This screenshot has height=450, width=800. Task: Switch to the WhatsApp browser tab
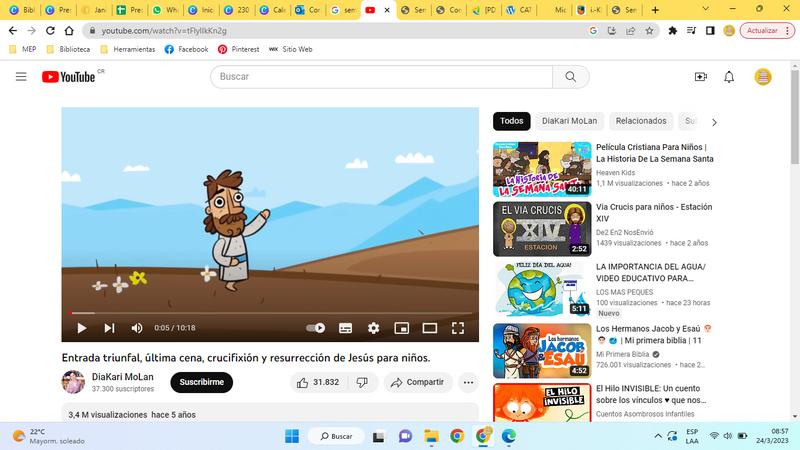tap(166, 10)
